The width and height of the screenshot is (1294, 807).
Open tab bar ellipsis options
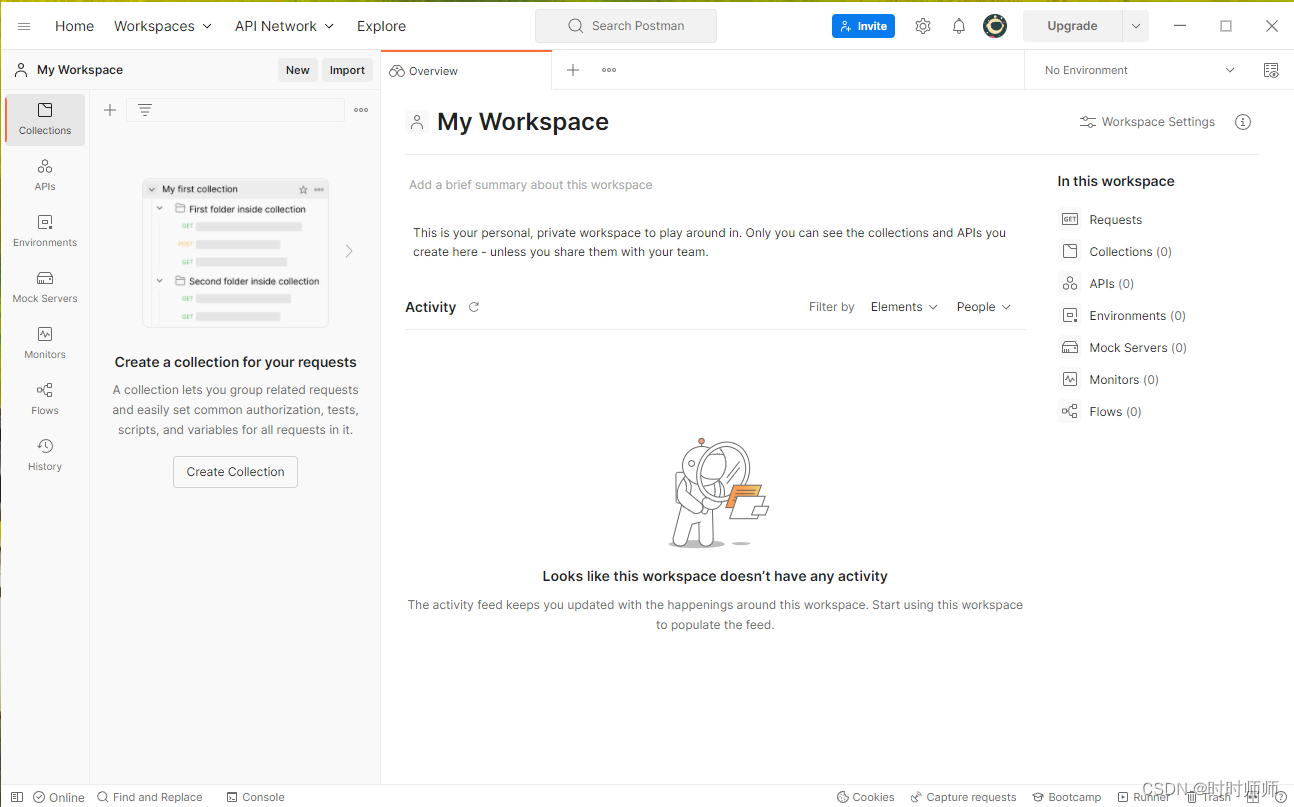point(609,70)
